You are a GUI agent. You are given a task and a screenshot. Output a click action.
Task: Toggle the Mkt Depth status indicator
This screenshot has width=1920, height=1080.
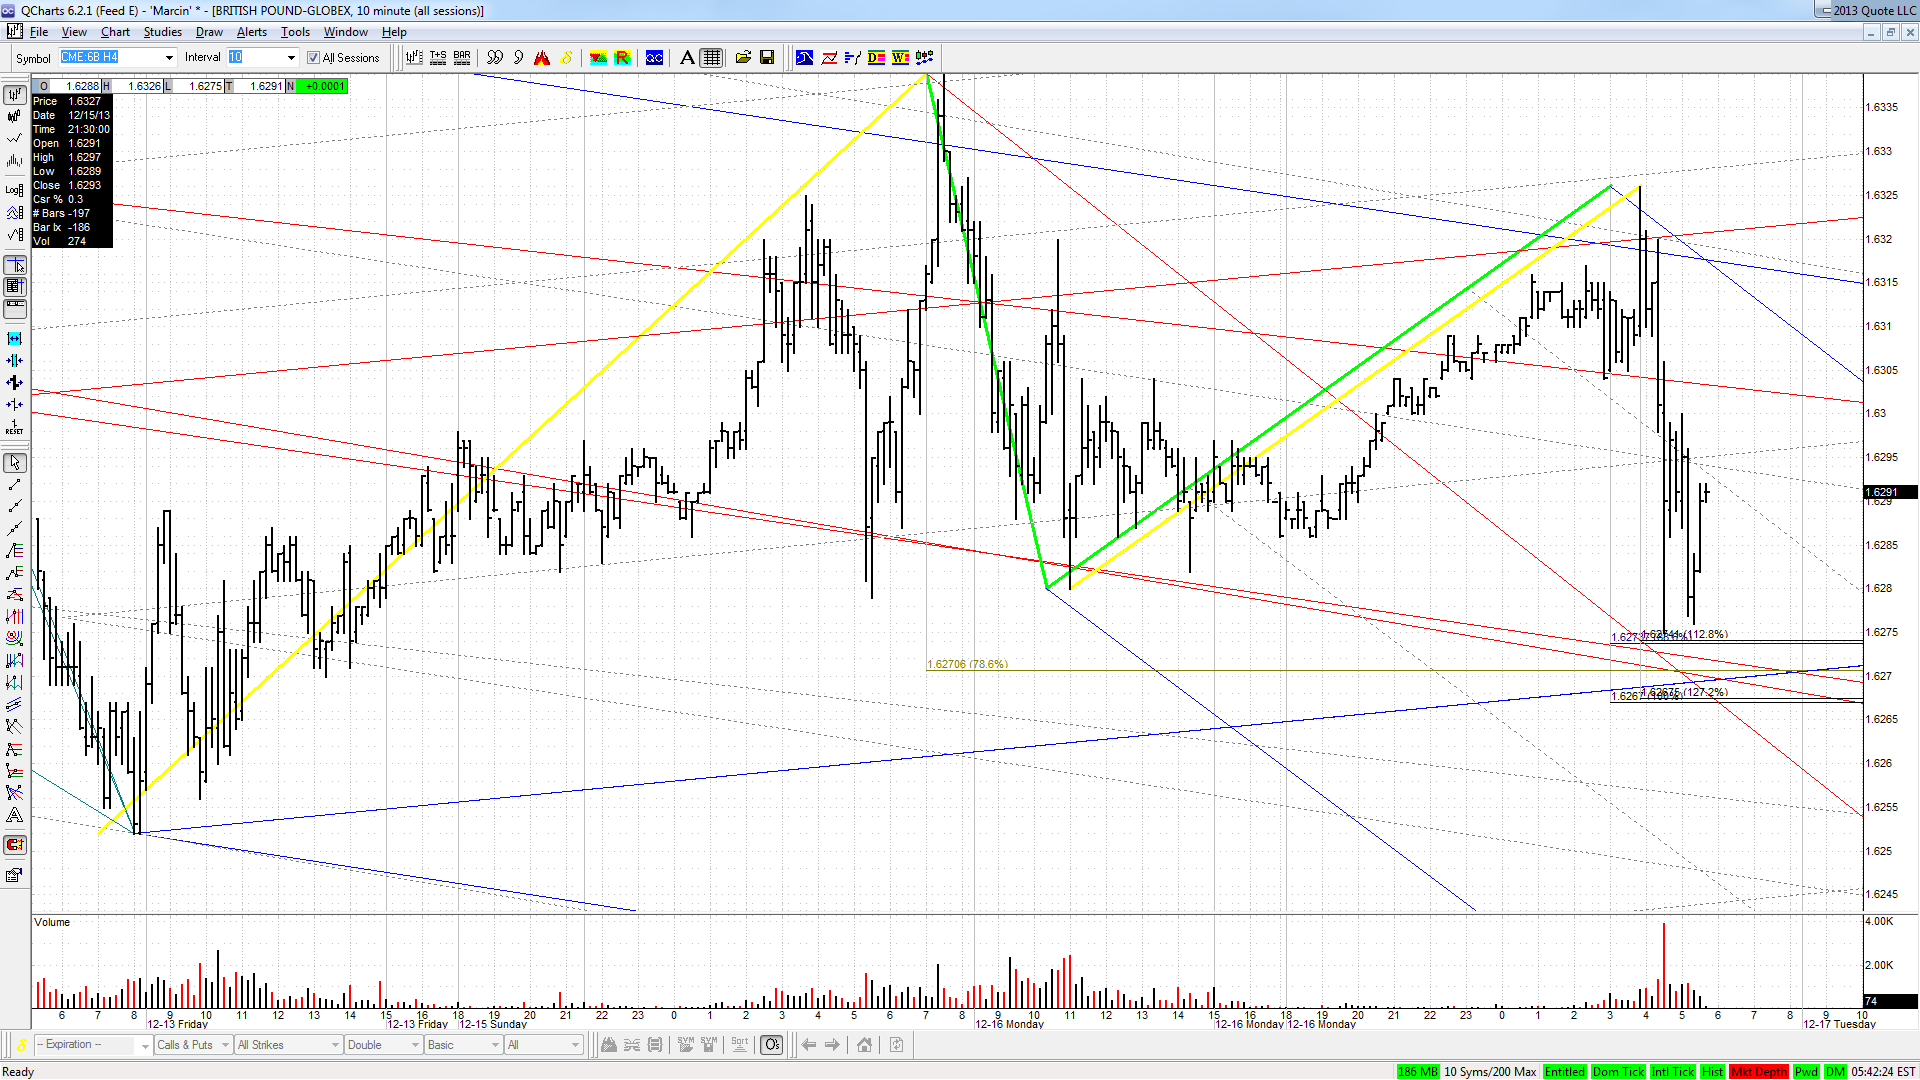(1758, 1072)
